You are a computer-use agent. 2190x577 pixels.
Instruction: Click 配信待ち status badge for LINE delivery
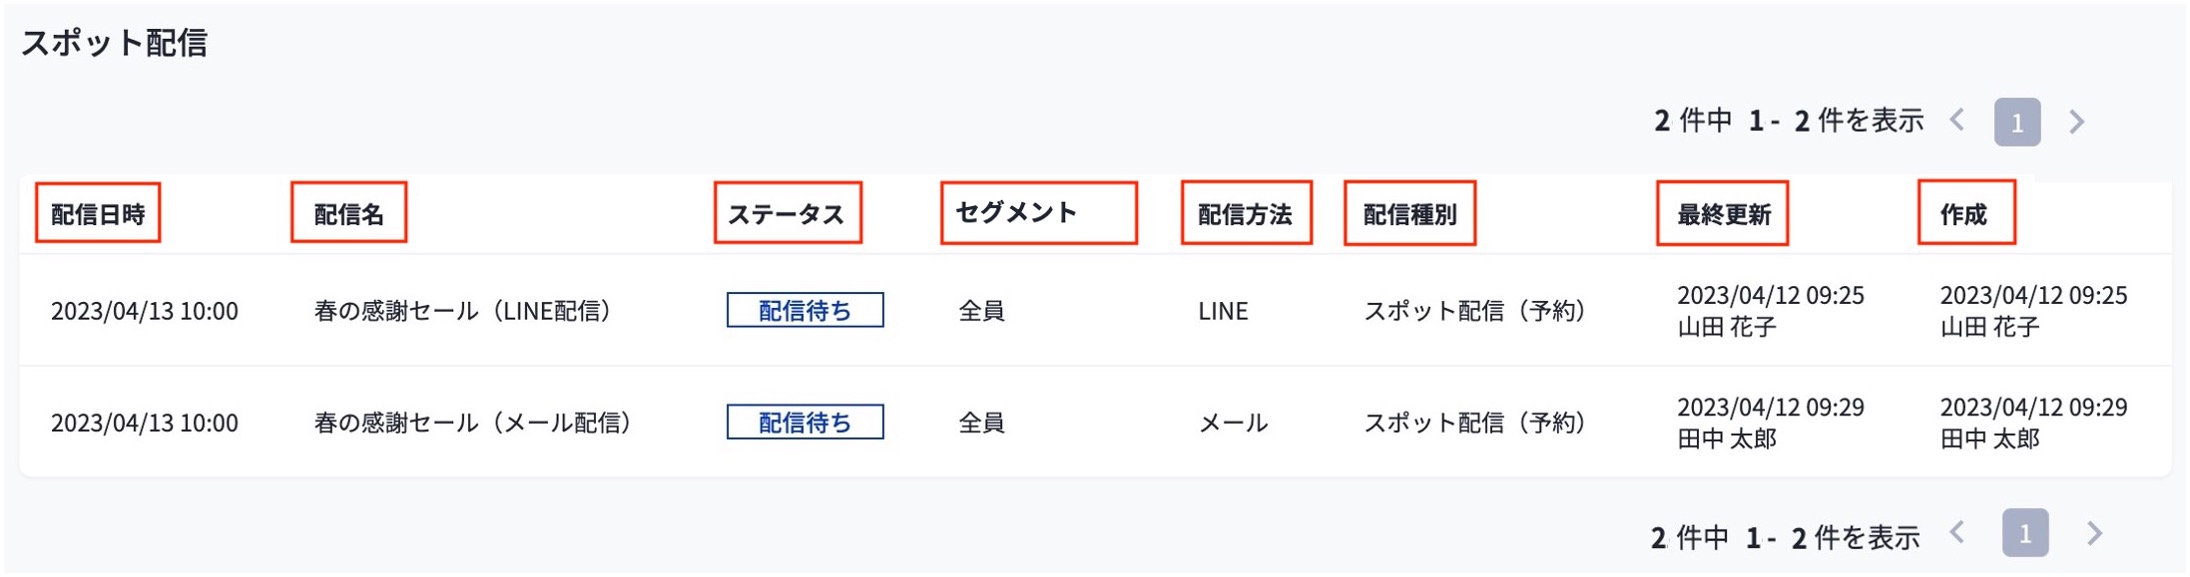pyautogui.click(x=805, y=310)
